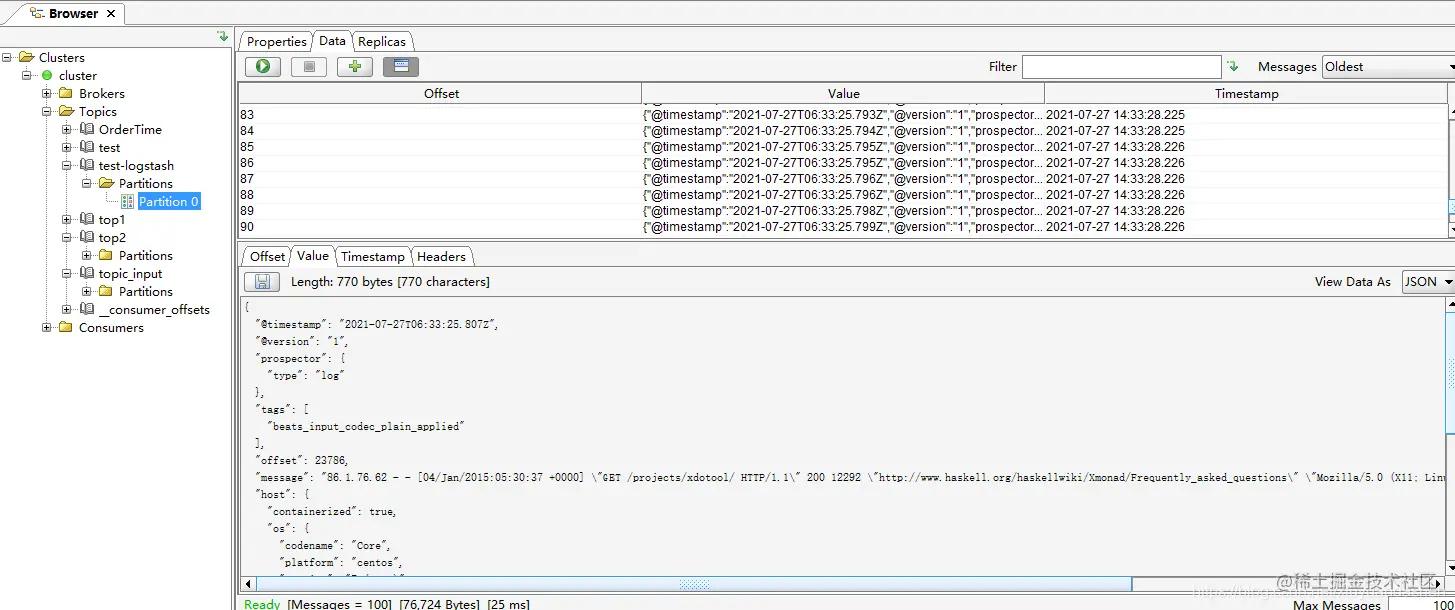Open the Messages Oldest dropdown
The height and width of the screenshot is (610, 1455).
[x=1388, y=67]
